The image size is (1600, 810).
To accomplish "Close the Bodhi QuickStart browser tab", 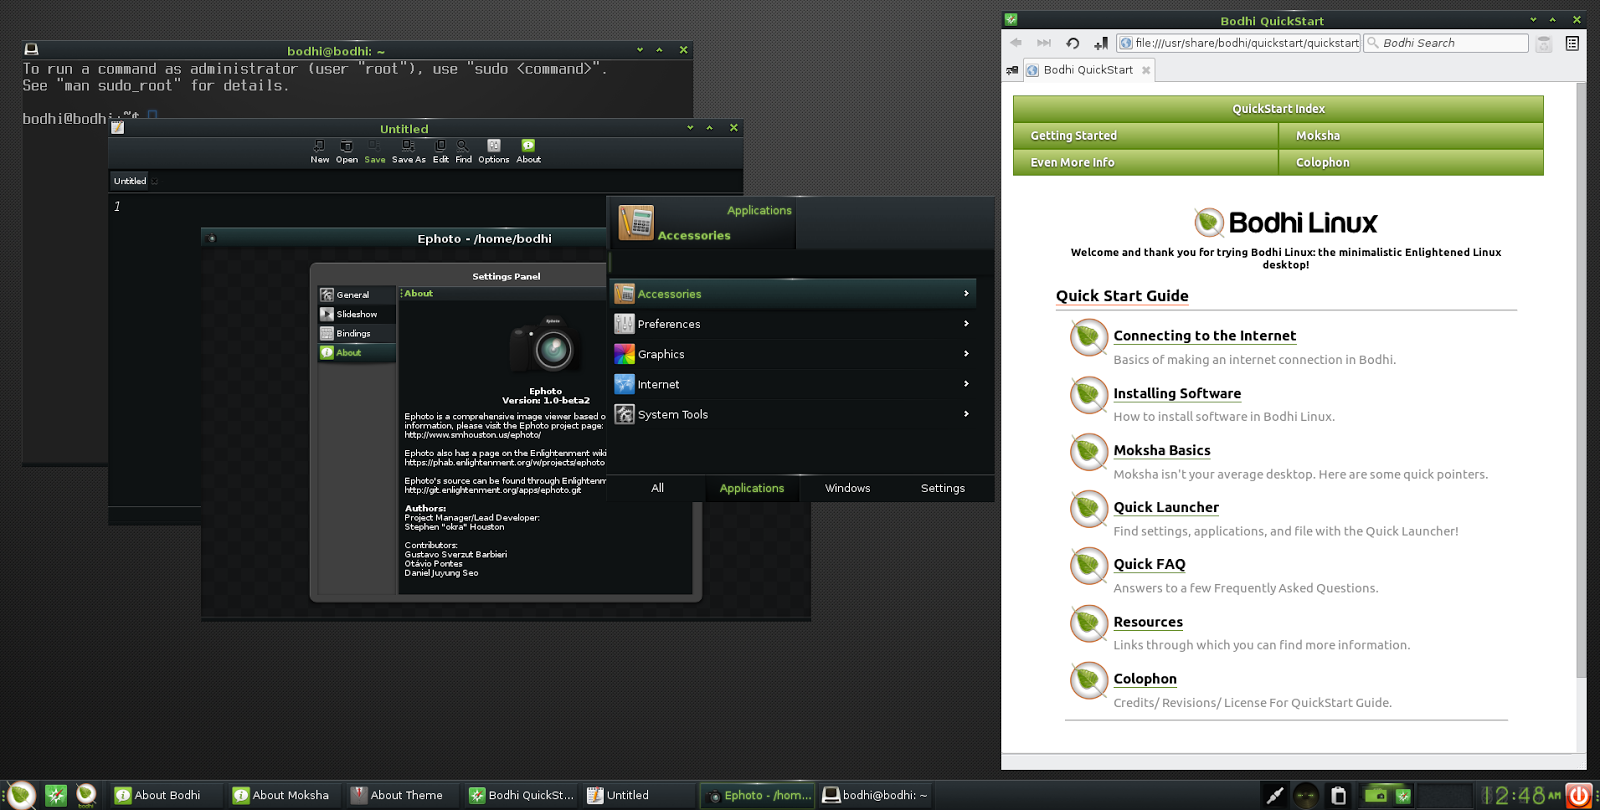I will (x=1146, y=70).
